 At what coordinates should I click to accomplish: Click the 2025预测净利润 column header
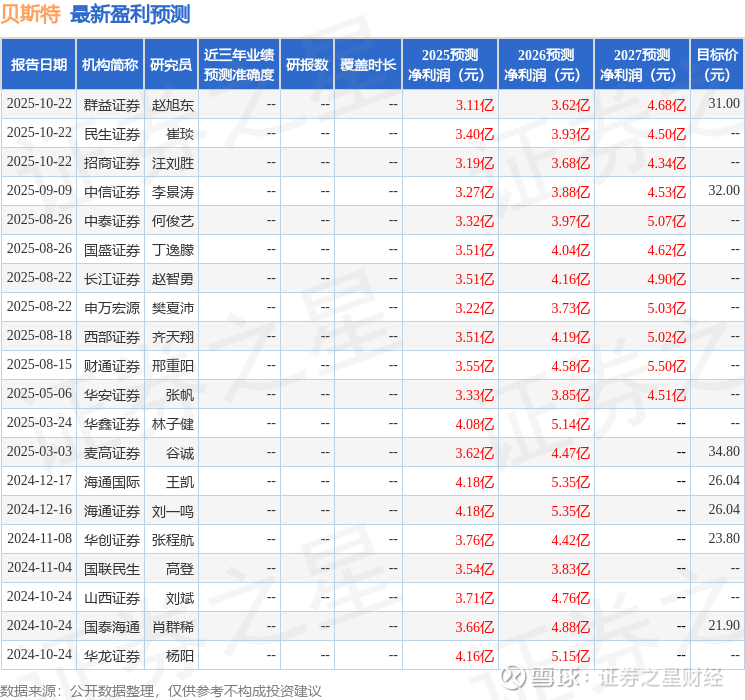(450, 64)
